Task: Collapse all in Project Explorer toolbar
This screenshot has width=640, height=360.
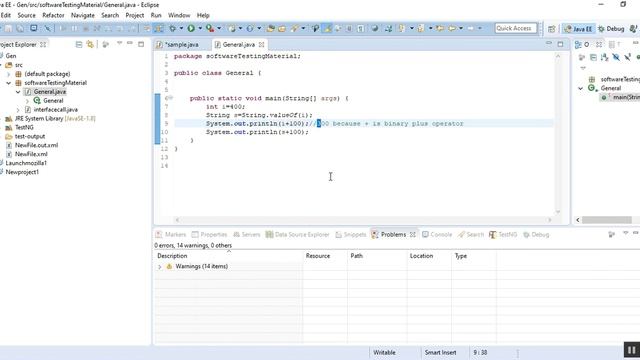Action: (79, 44)
